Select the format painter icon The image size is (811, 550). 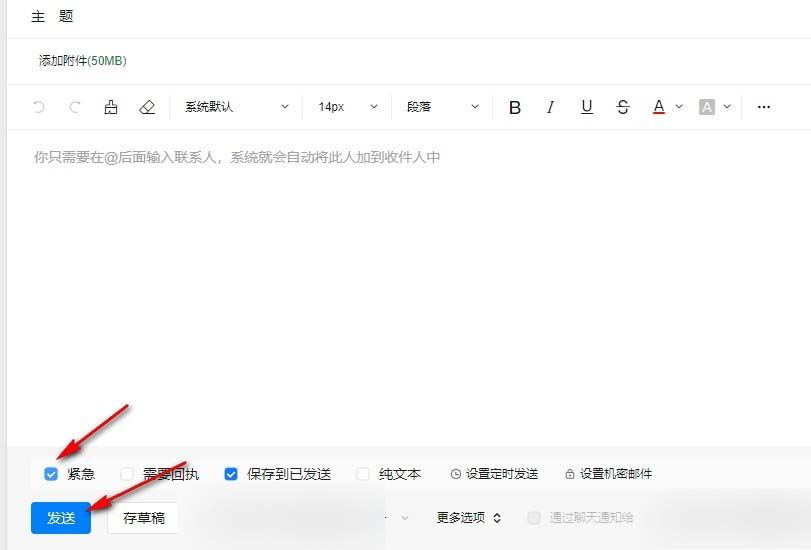coord(111,107)
